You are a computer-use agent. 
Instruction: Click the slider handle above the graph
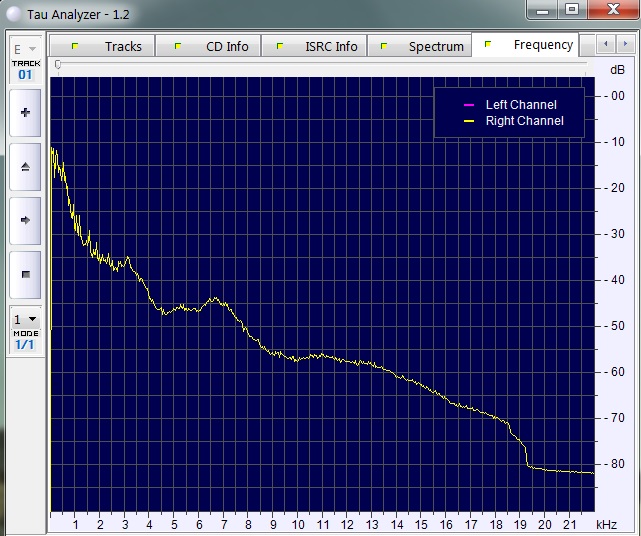(58, 65)
